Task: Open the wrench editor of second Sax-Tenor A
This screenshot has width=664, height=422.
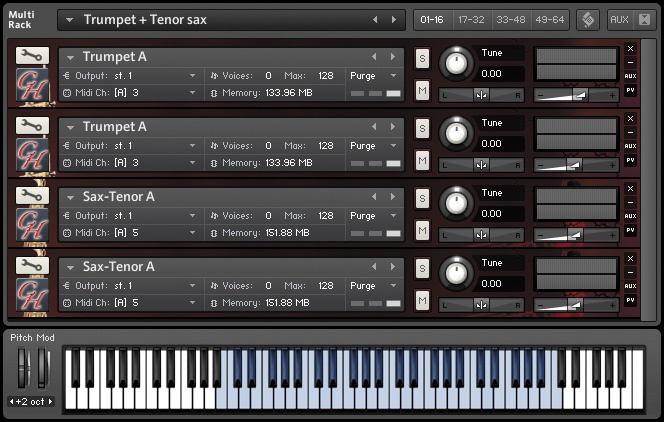Action: click(32, 265)
